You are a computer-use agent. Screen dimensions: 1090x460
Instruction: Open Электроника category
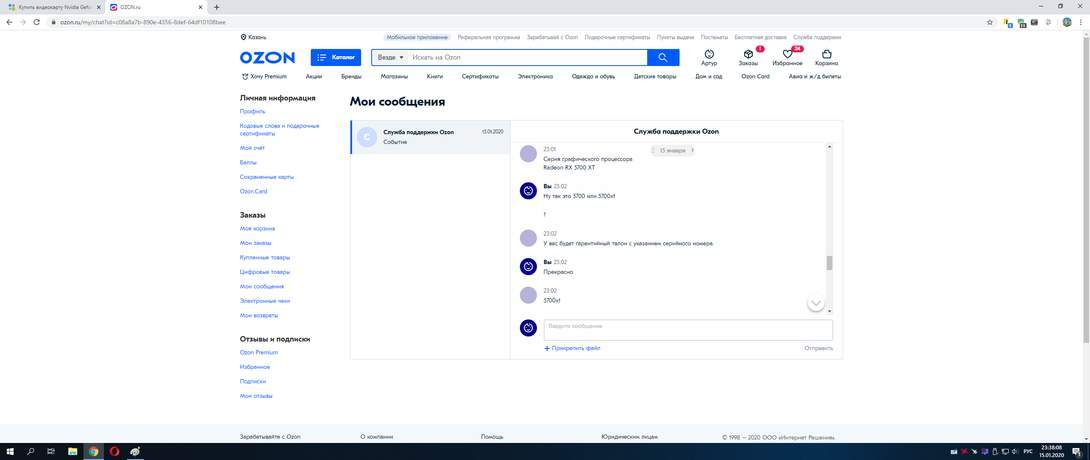[x=535, y=76]
